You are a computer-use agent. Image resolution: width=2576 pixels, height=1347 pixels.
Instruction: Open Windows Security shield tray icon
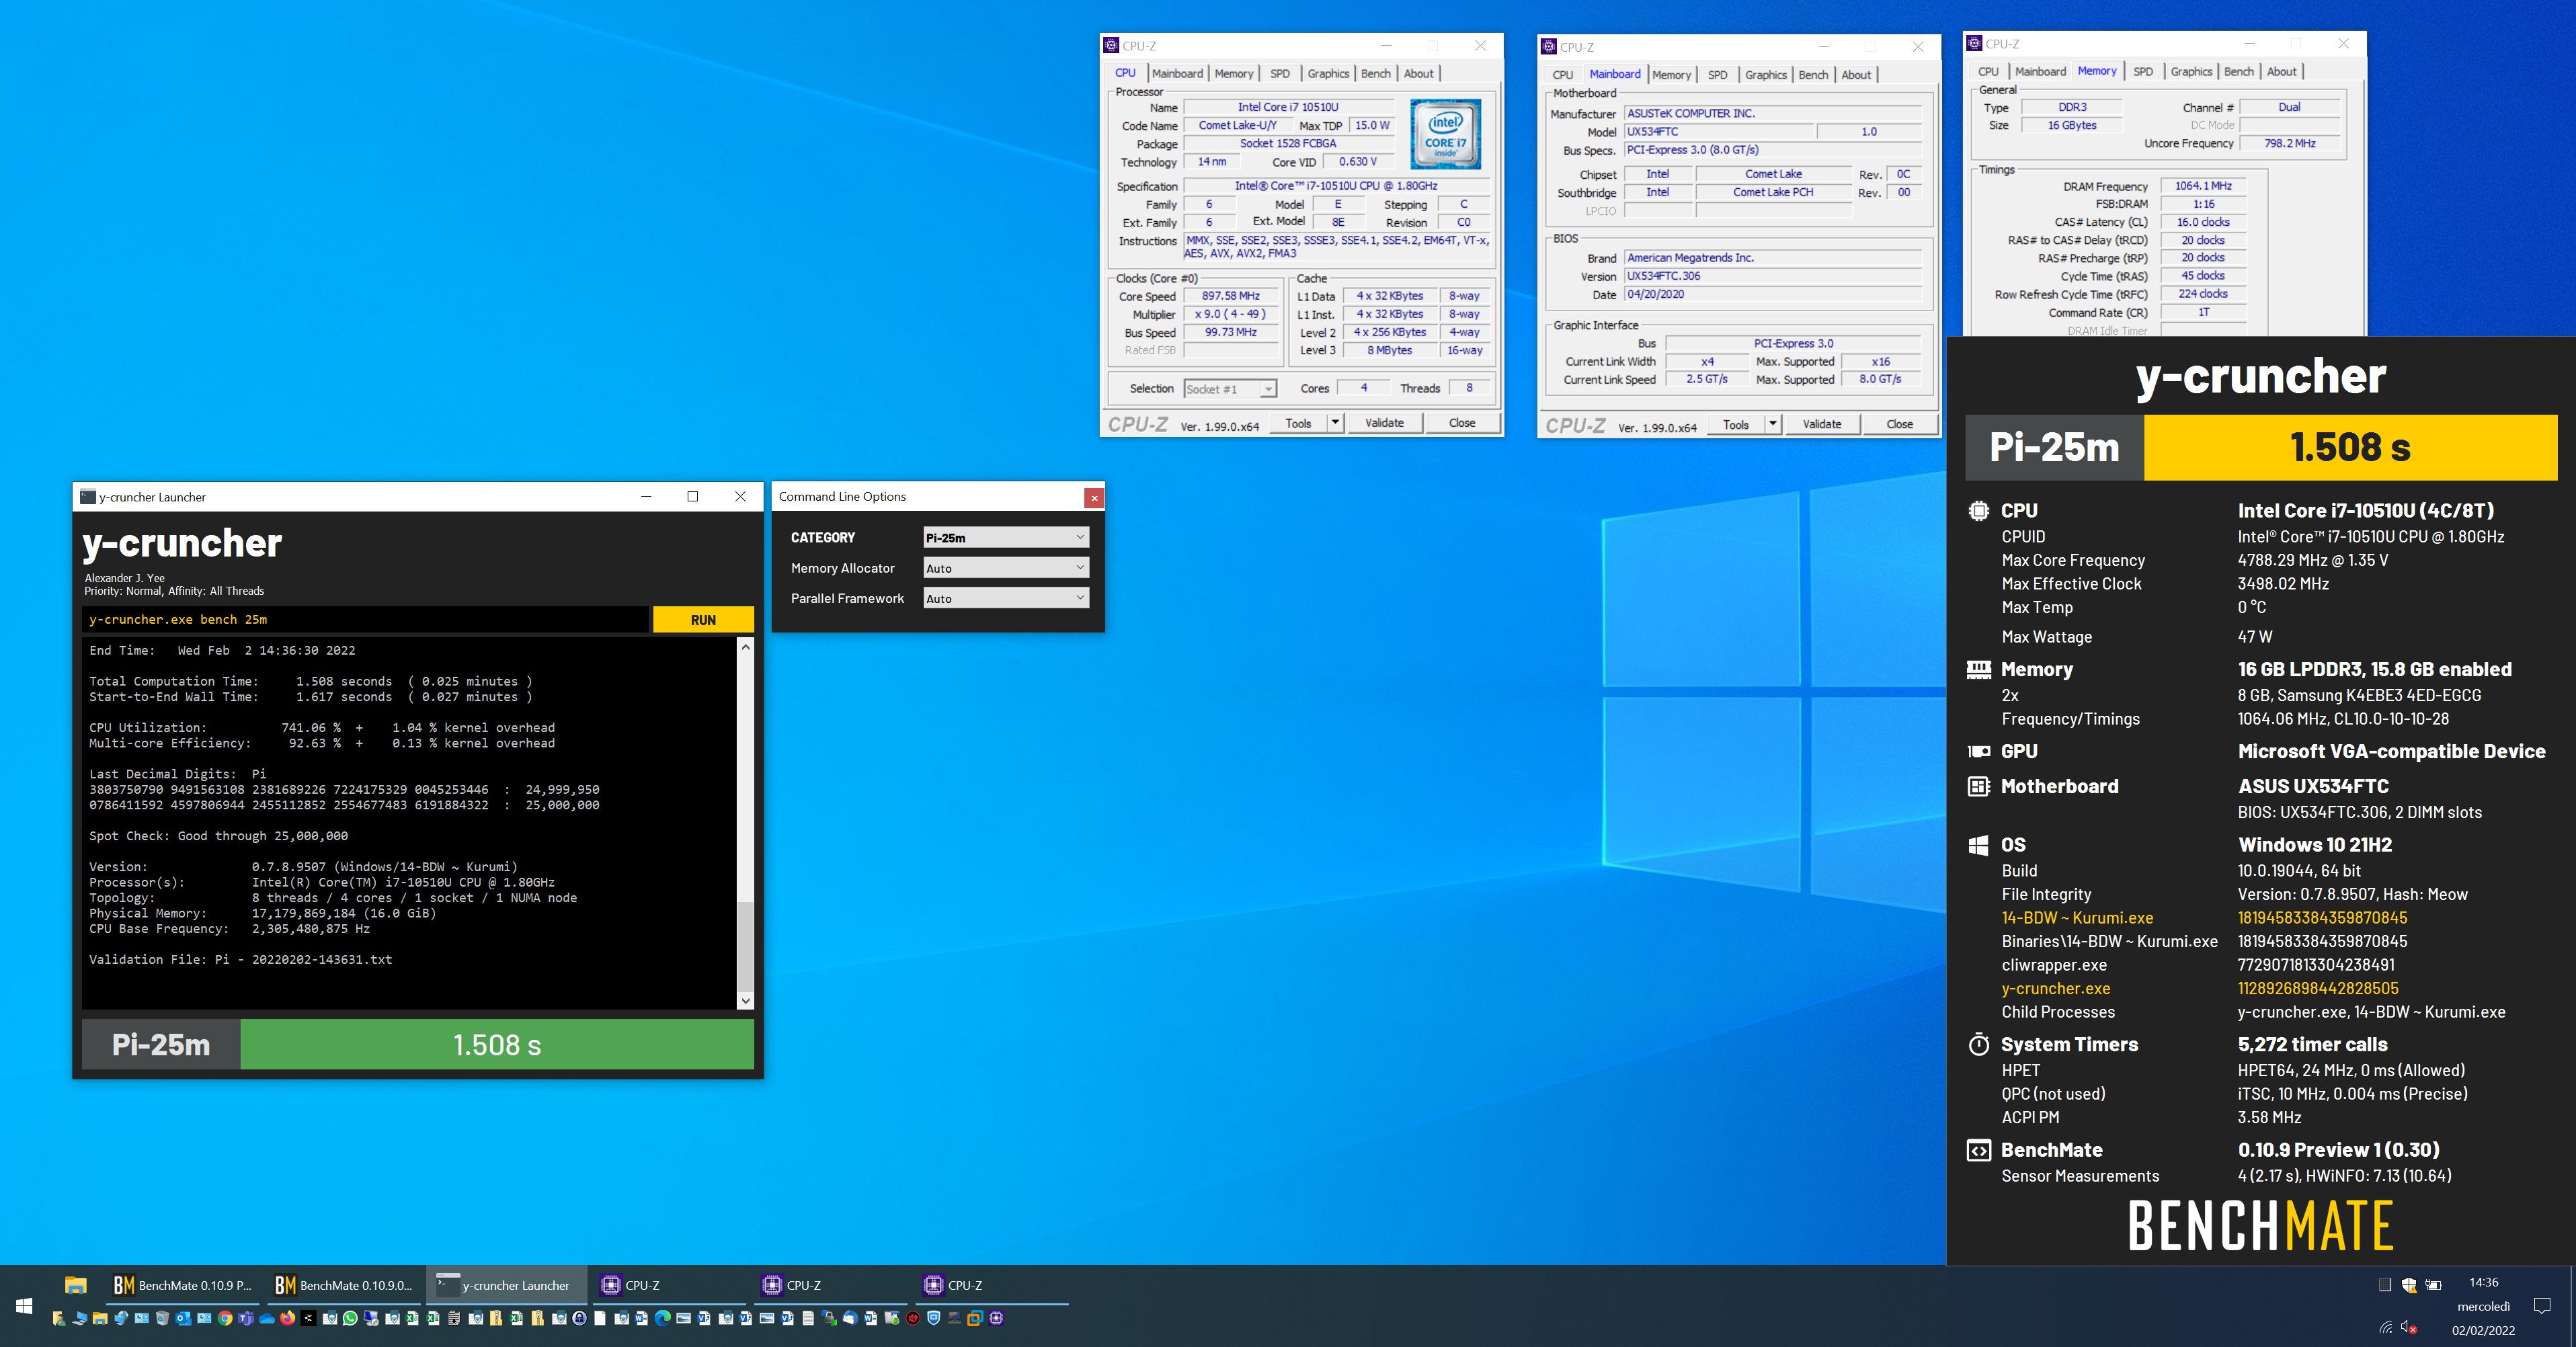[2409, 1284]
